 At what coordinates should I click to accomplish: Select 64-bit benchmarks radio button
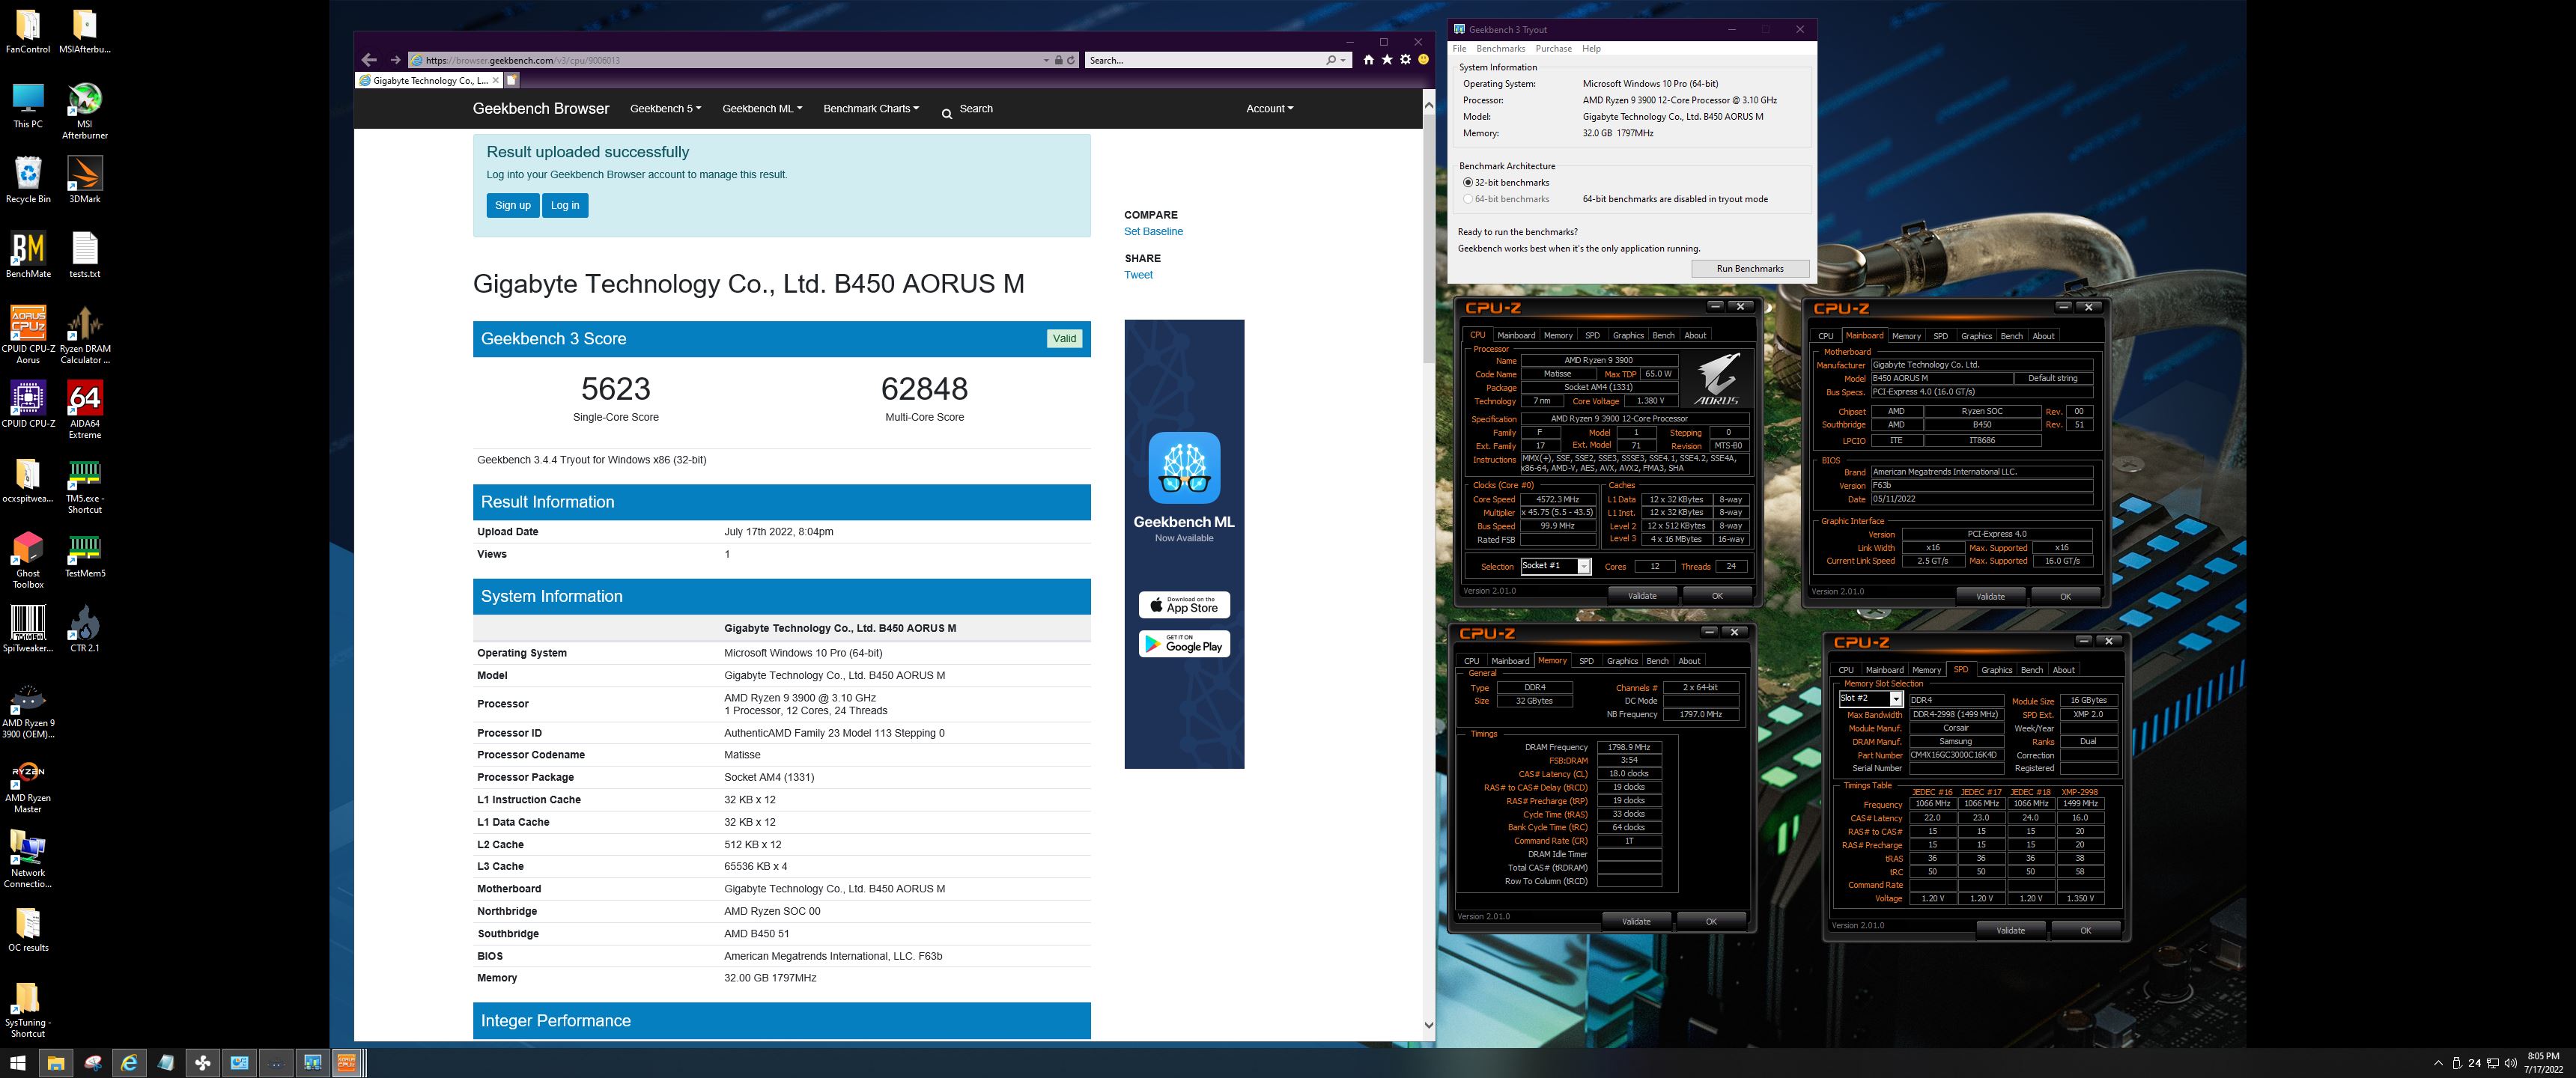click(1468, 199)
